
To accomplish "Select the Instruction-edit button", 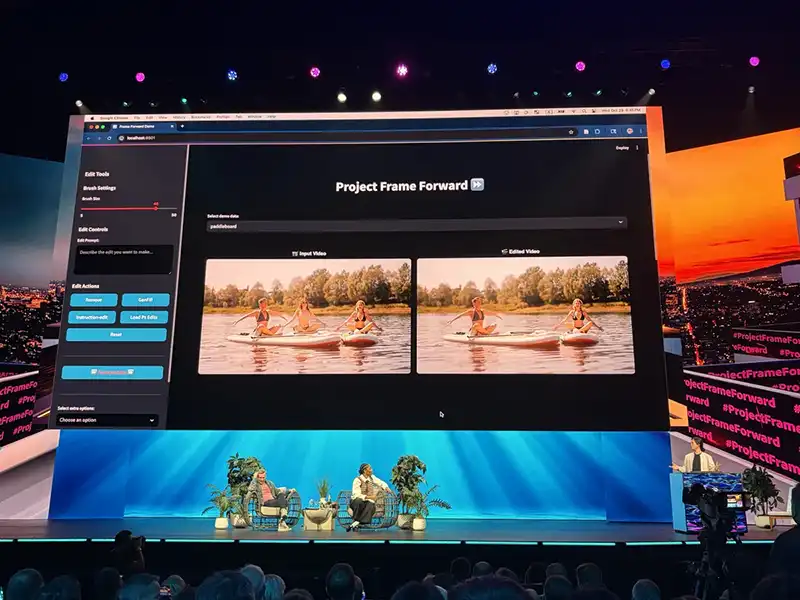I will tap(93, 317).
